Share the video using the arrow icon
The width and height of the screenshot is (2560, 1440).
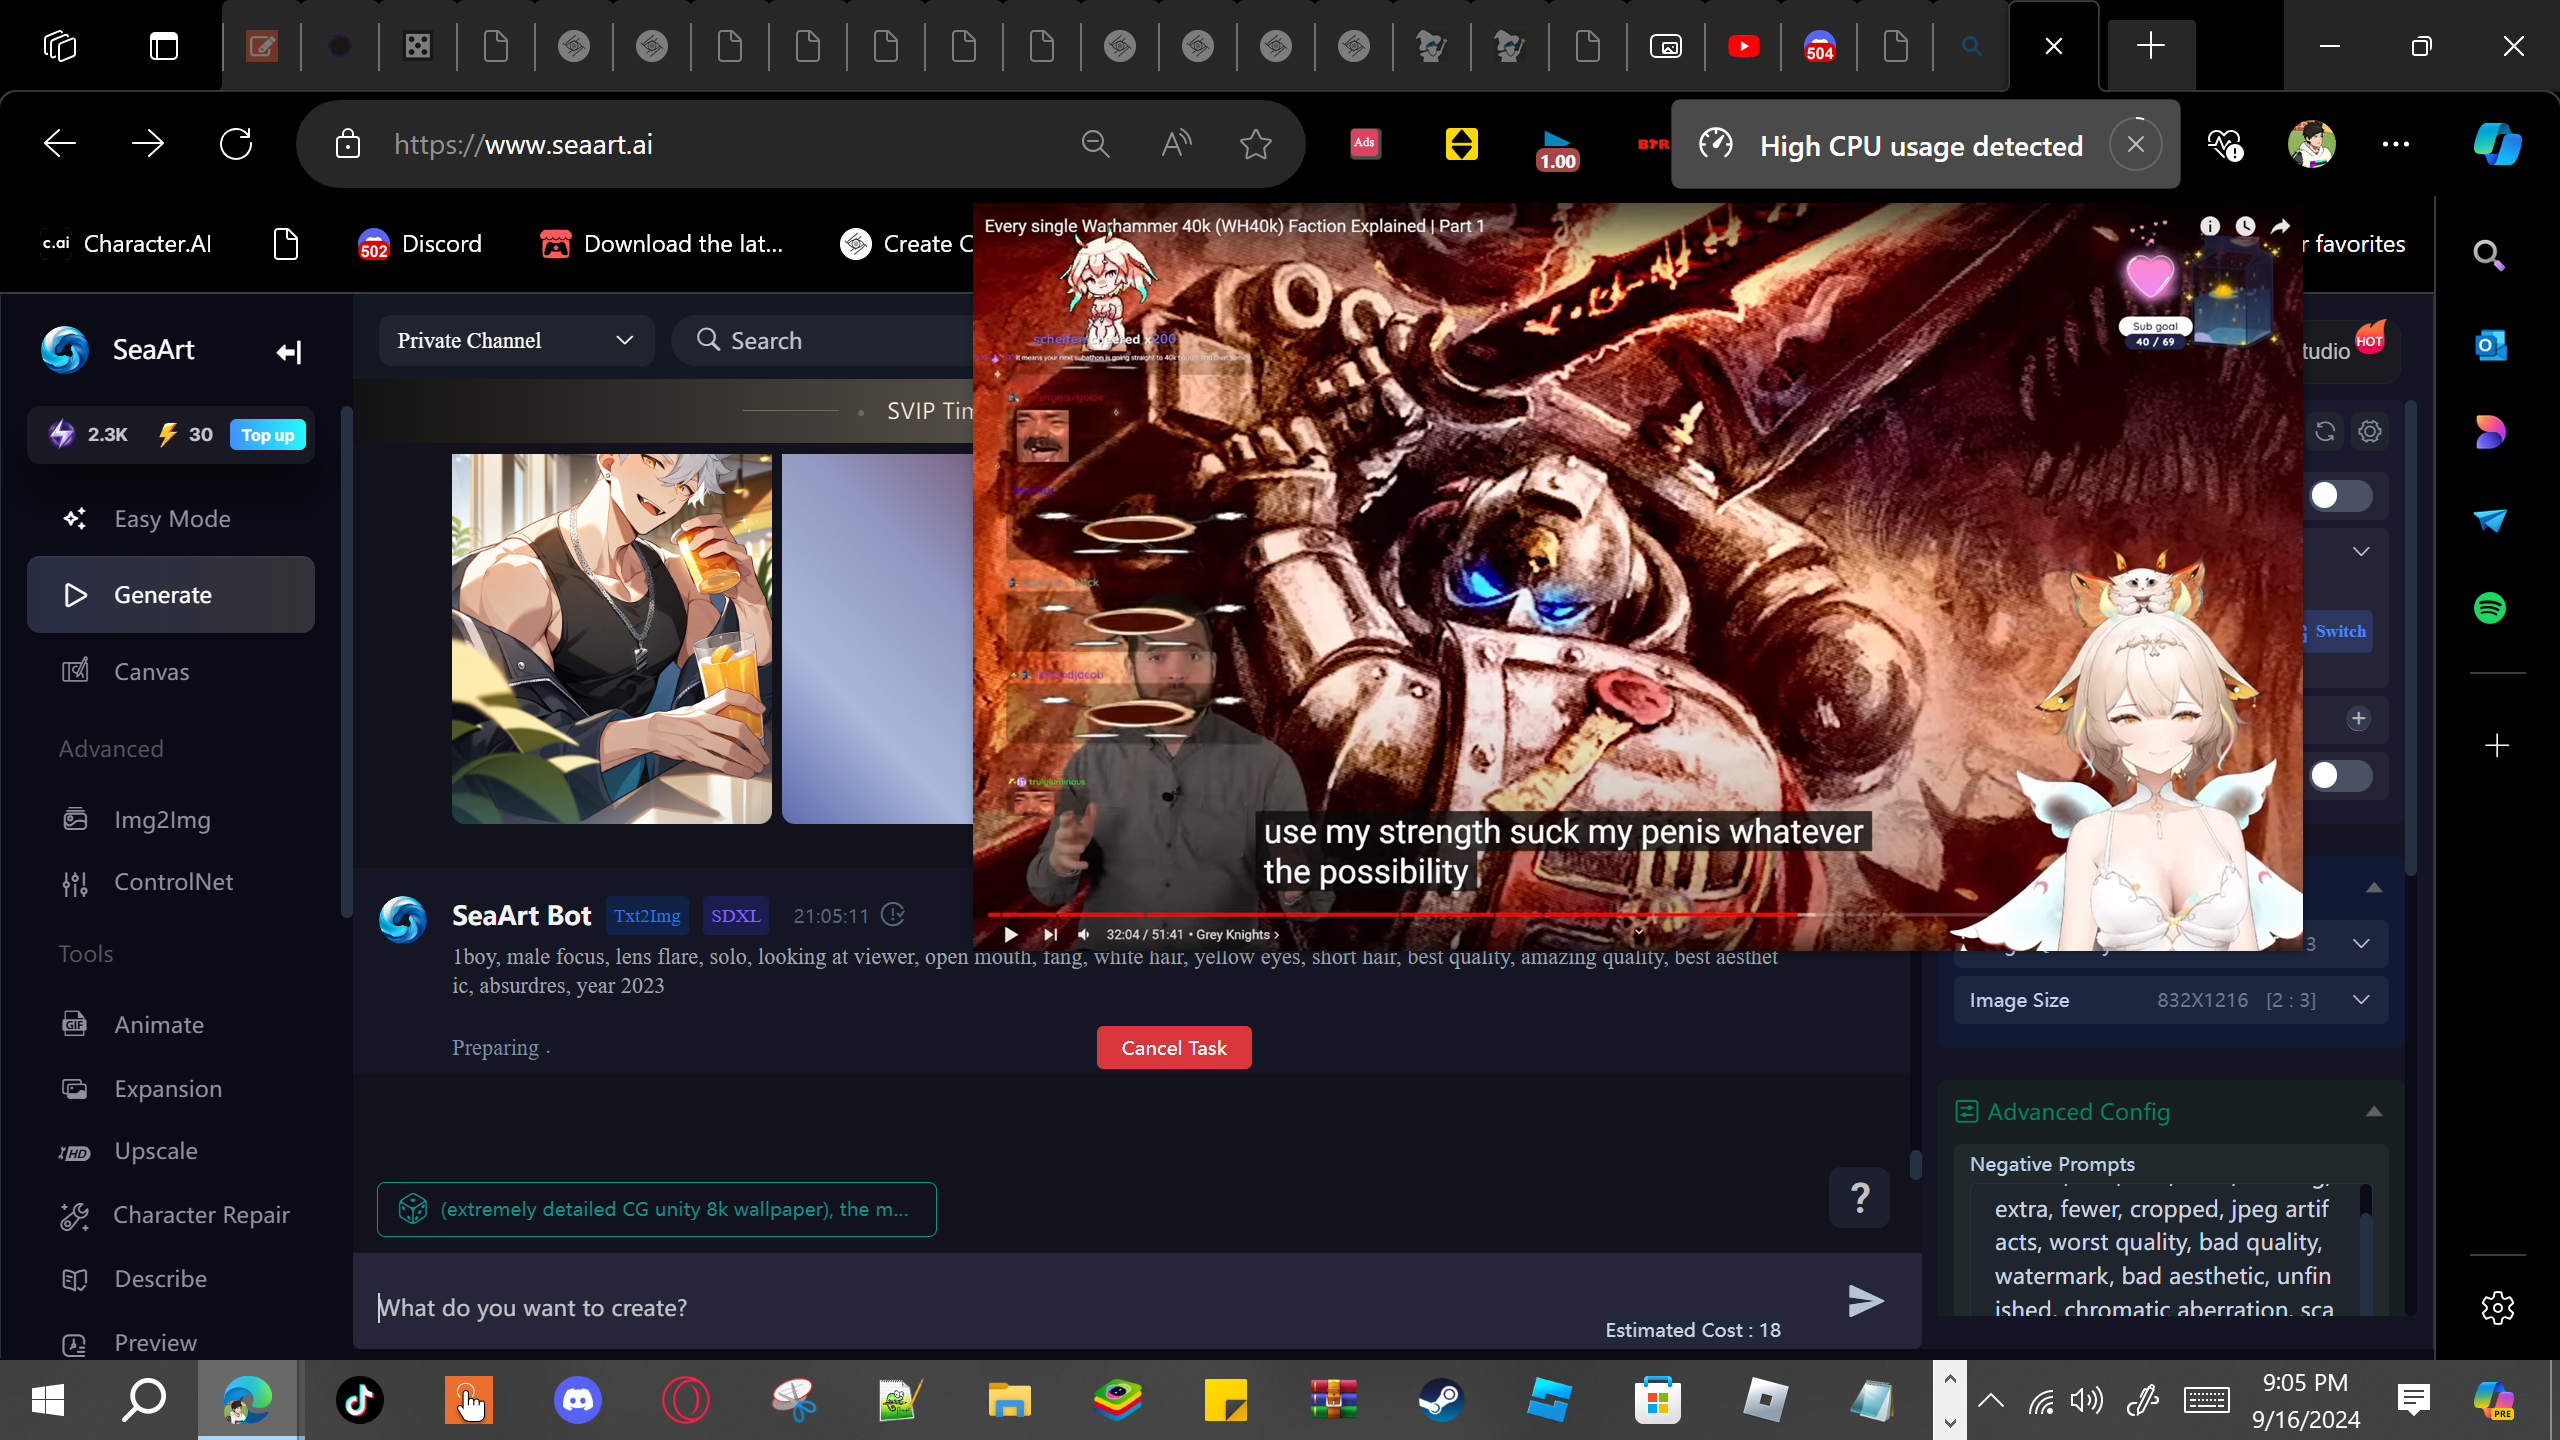[2280, 226]
